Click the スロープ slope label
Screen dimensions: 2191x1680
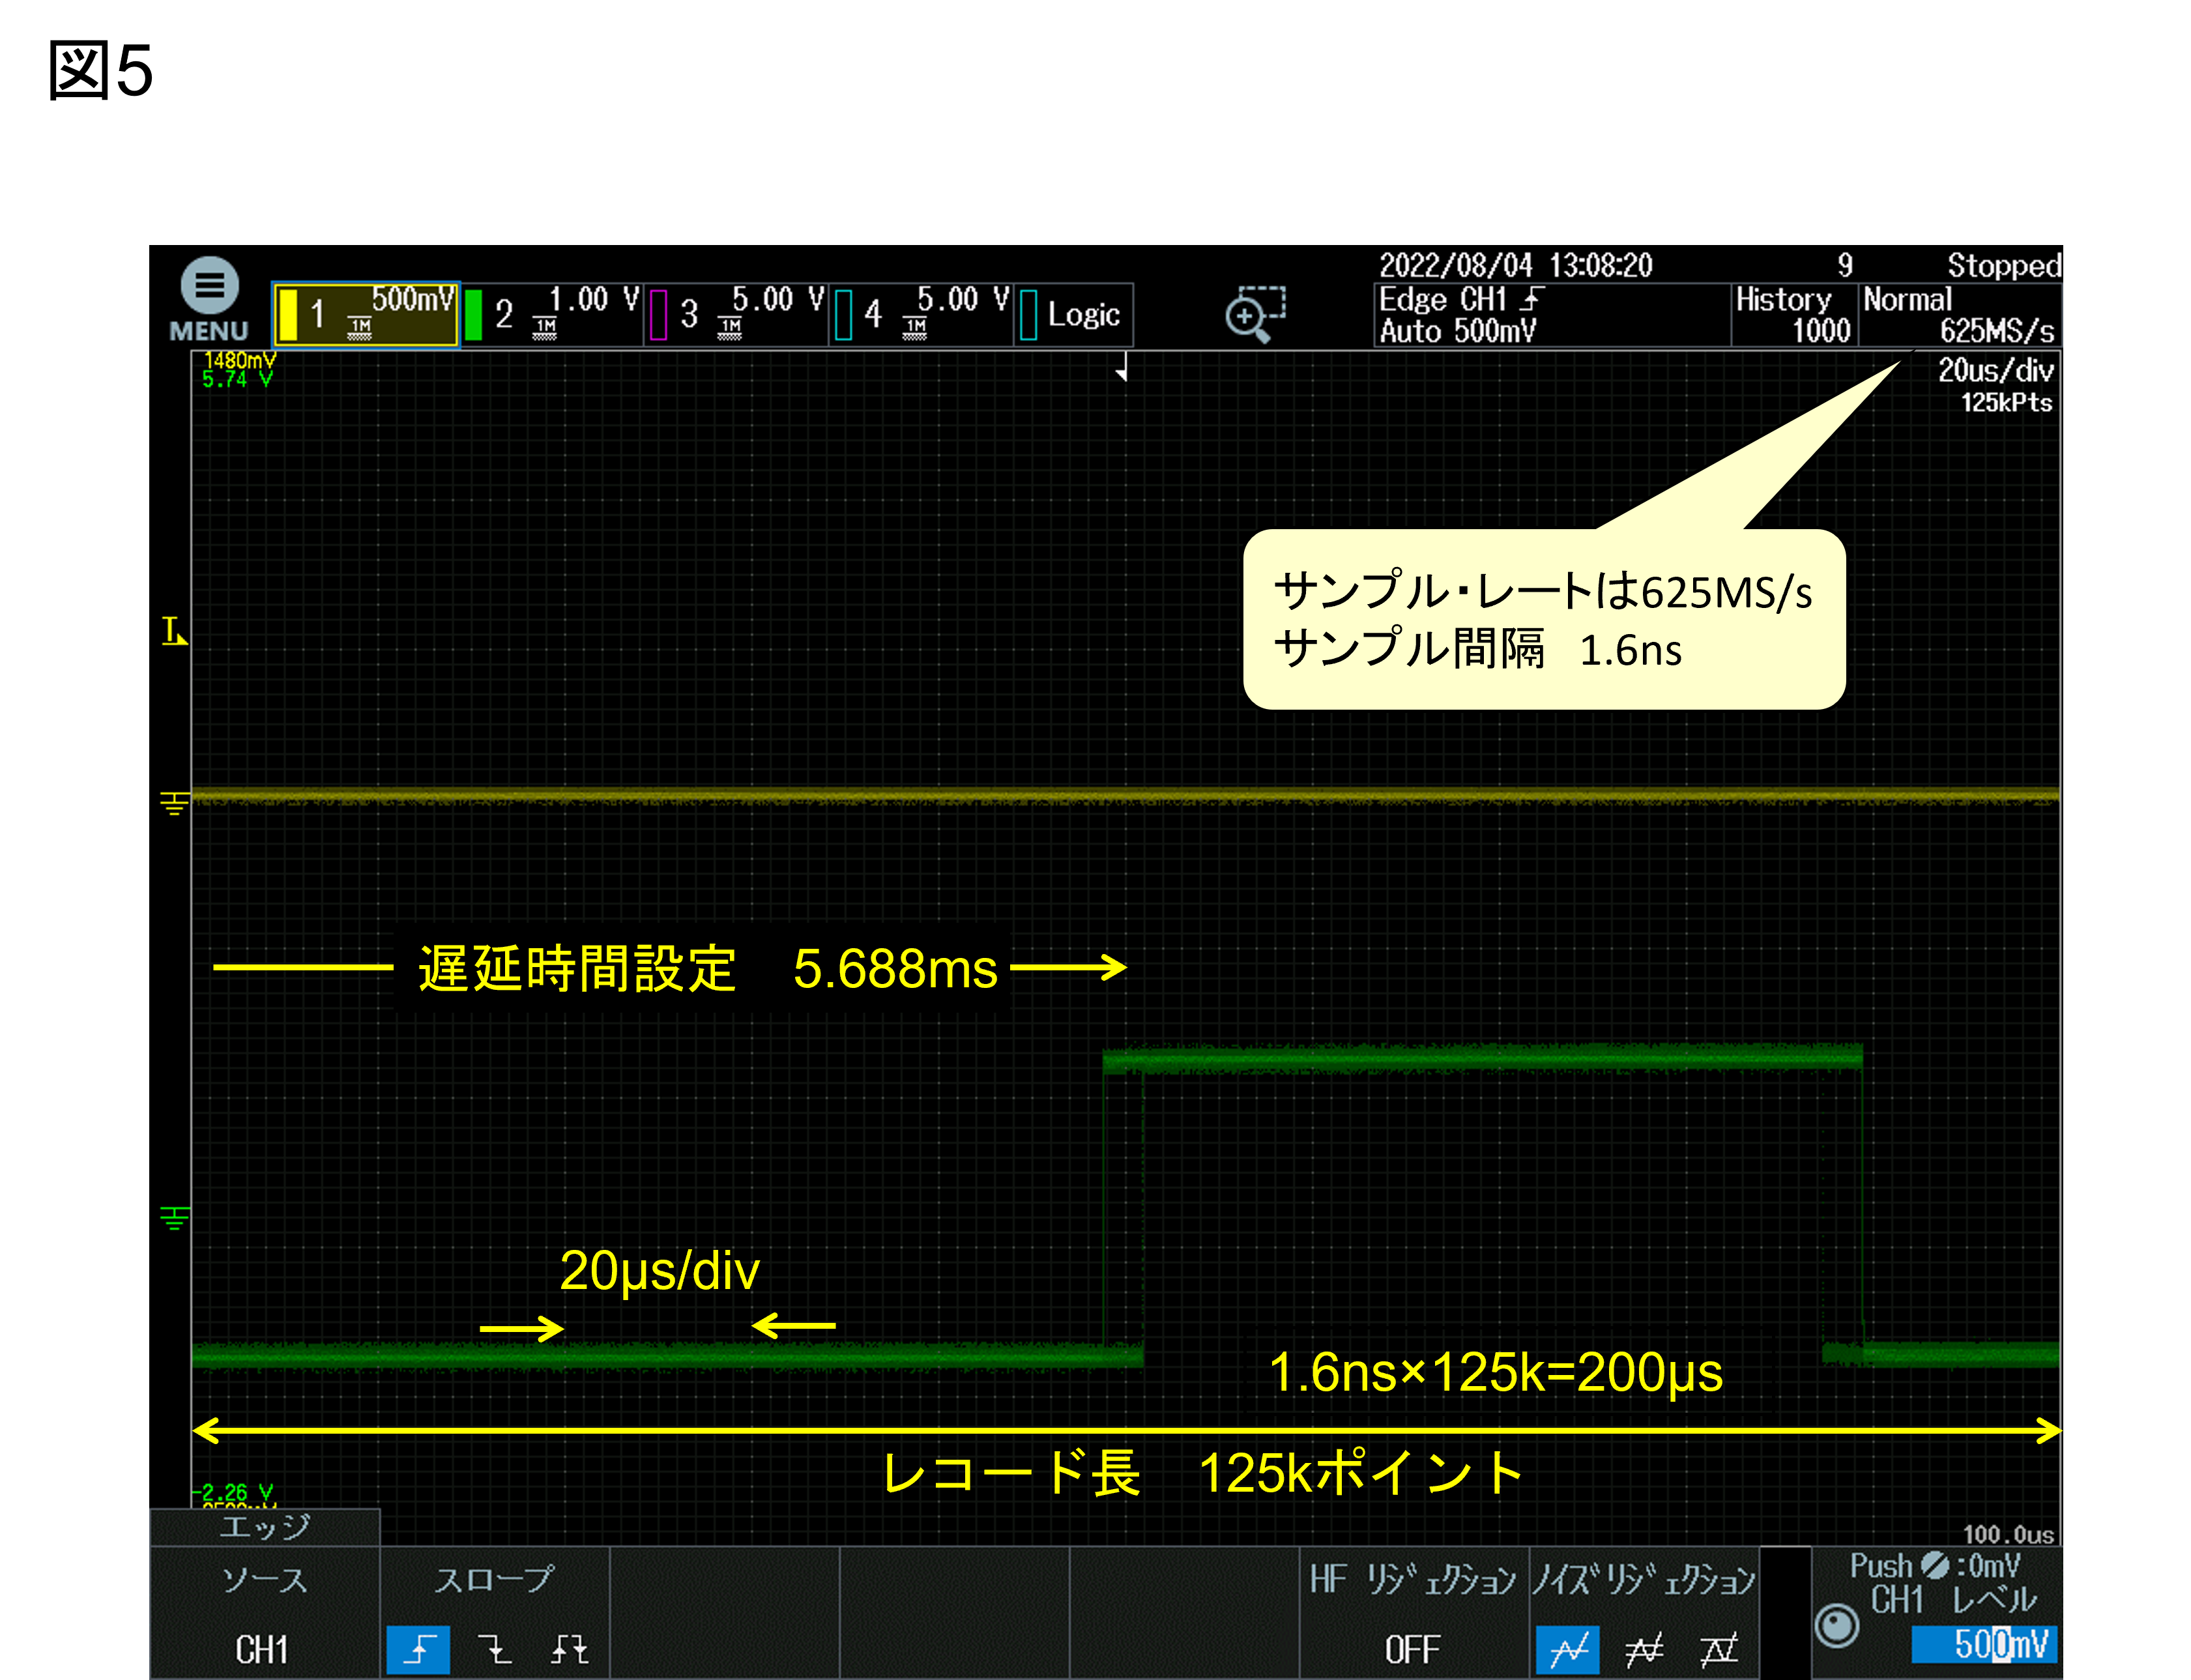click(x=494, y=1580)
